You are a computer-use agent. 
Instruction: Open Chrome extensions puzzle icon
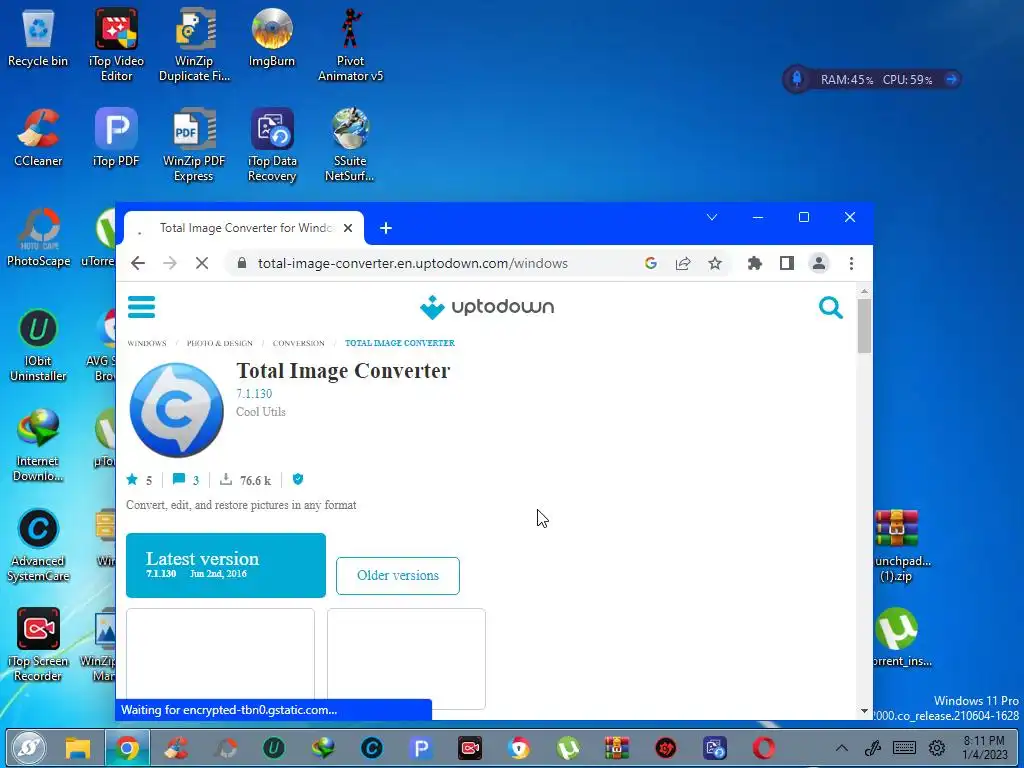[754, 263]
